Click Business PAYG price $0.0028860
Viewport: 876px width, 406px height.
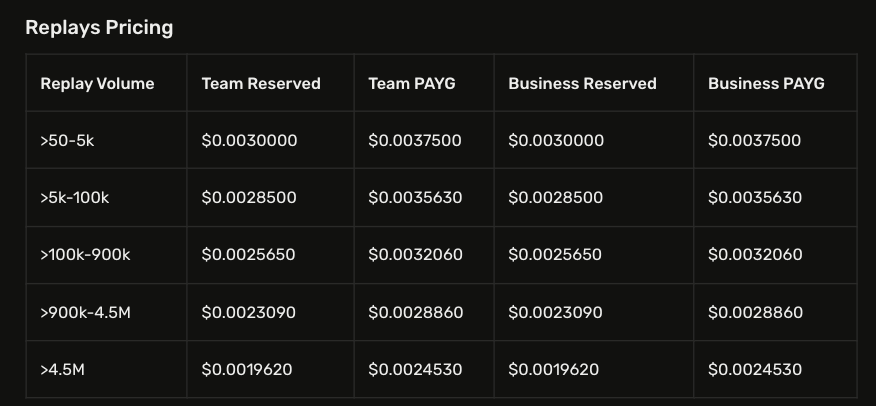[755, 313]
